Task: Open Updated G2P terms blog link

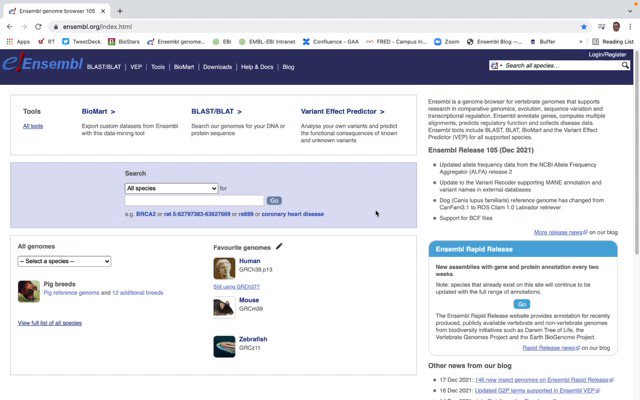Action: (537, 390)
